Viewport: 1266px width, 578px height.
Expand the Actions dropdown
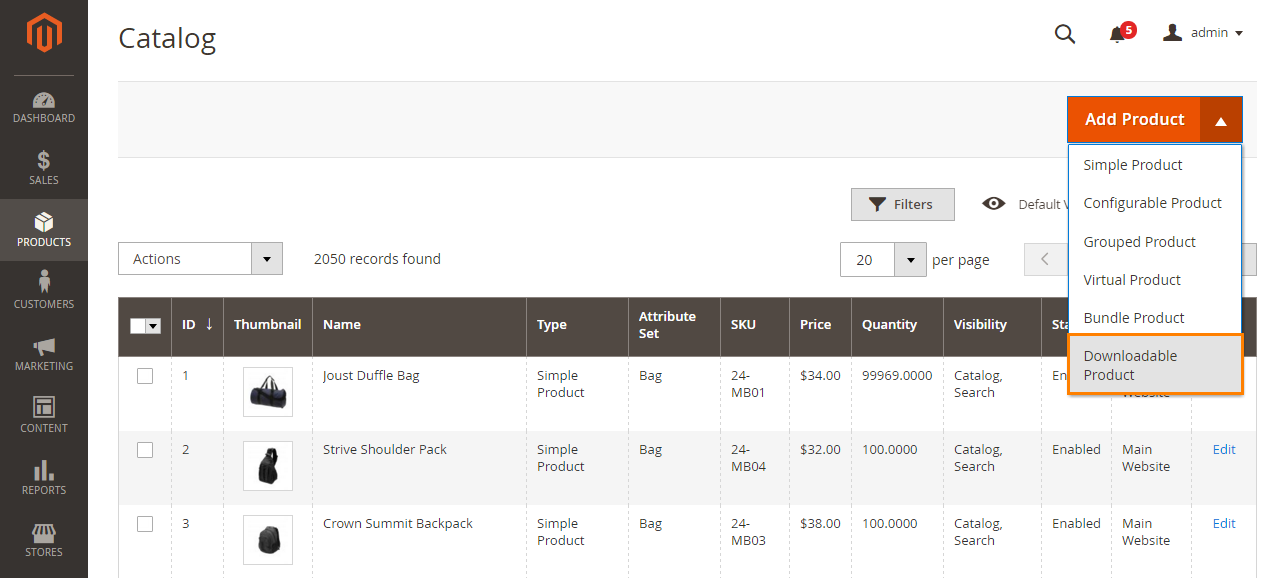tap(200, 259)
